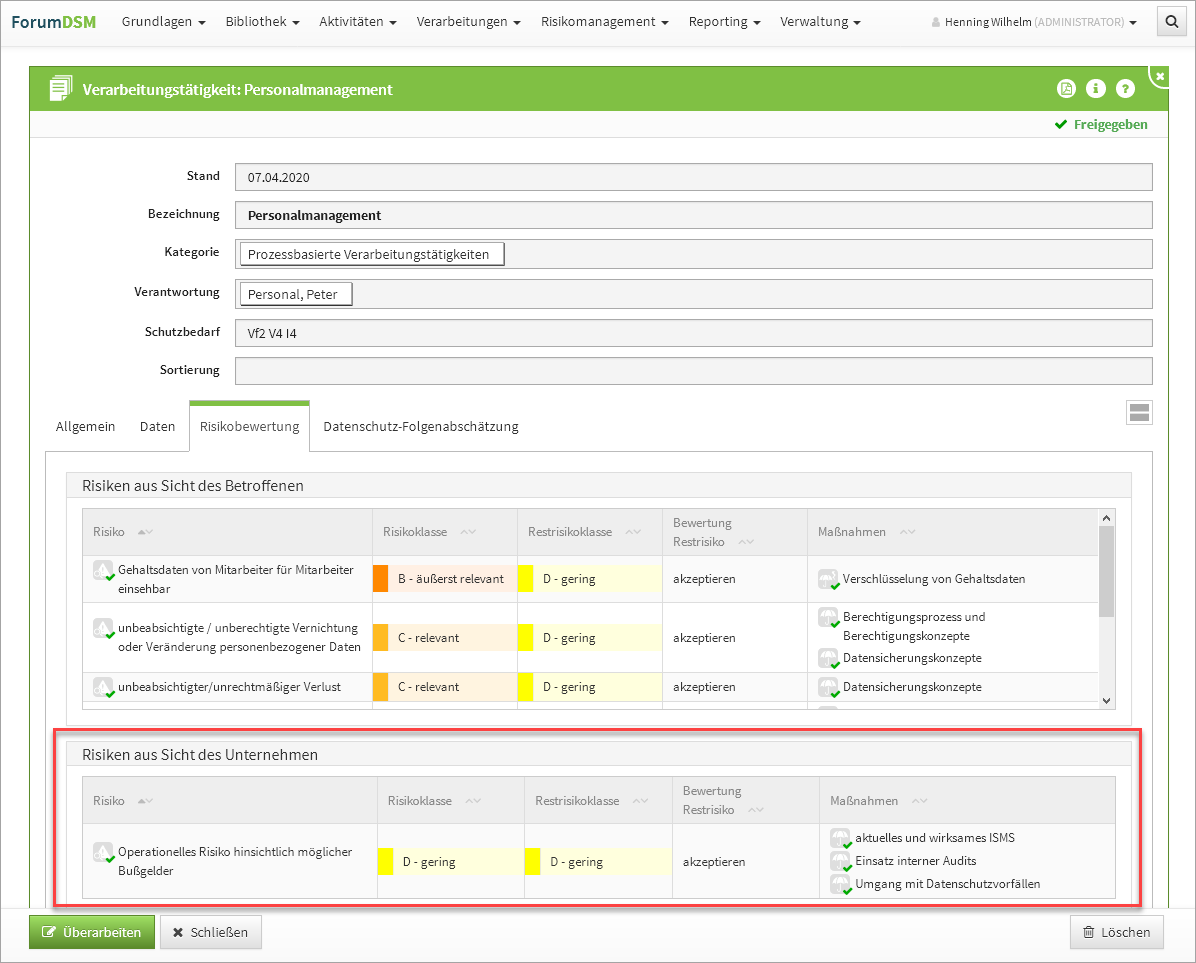This screenshot has height=963, width=1196.
Task: Click the layout view icon beside tabs
Action: click(x=1139, y=413)
